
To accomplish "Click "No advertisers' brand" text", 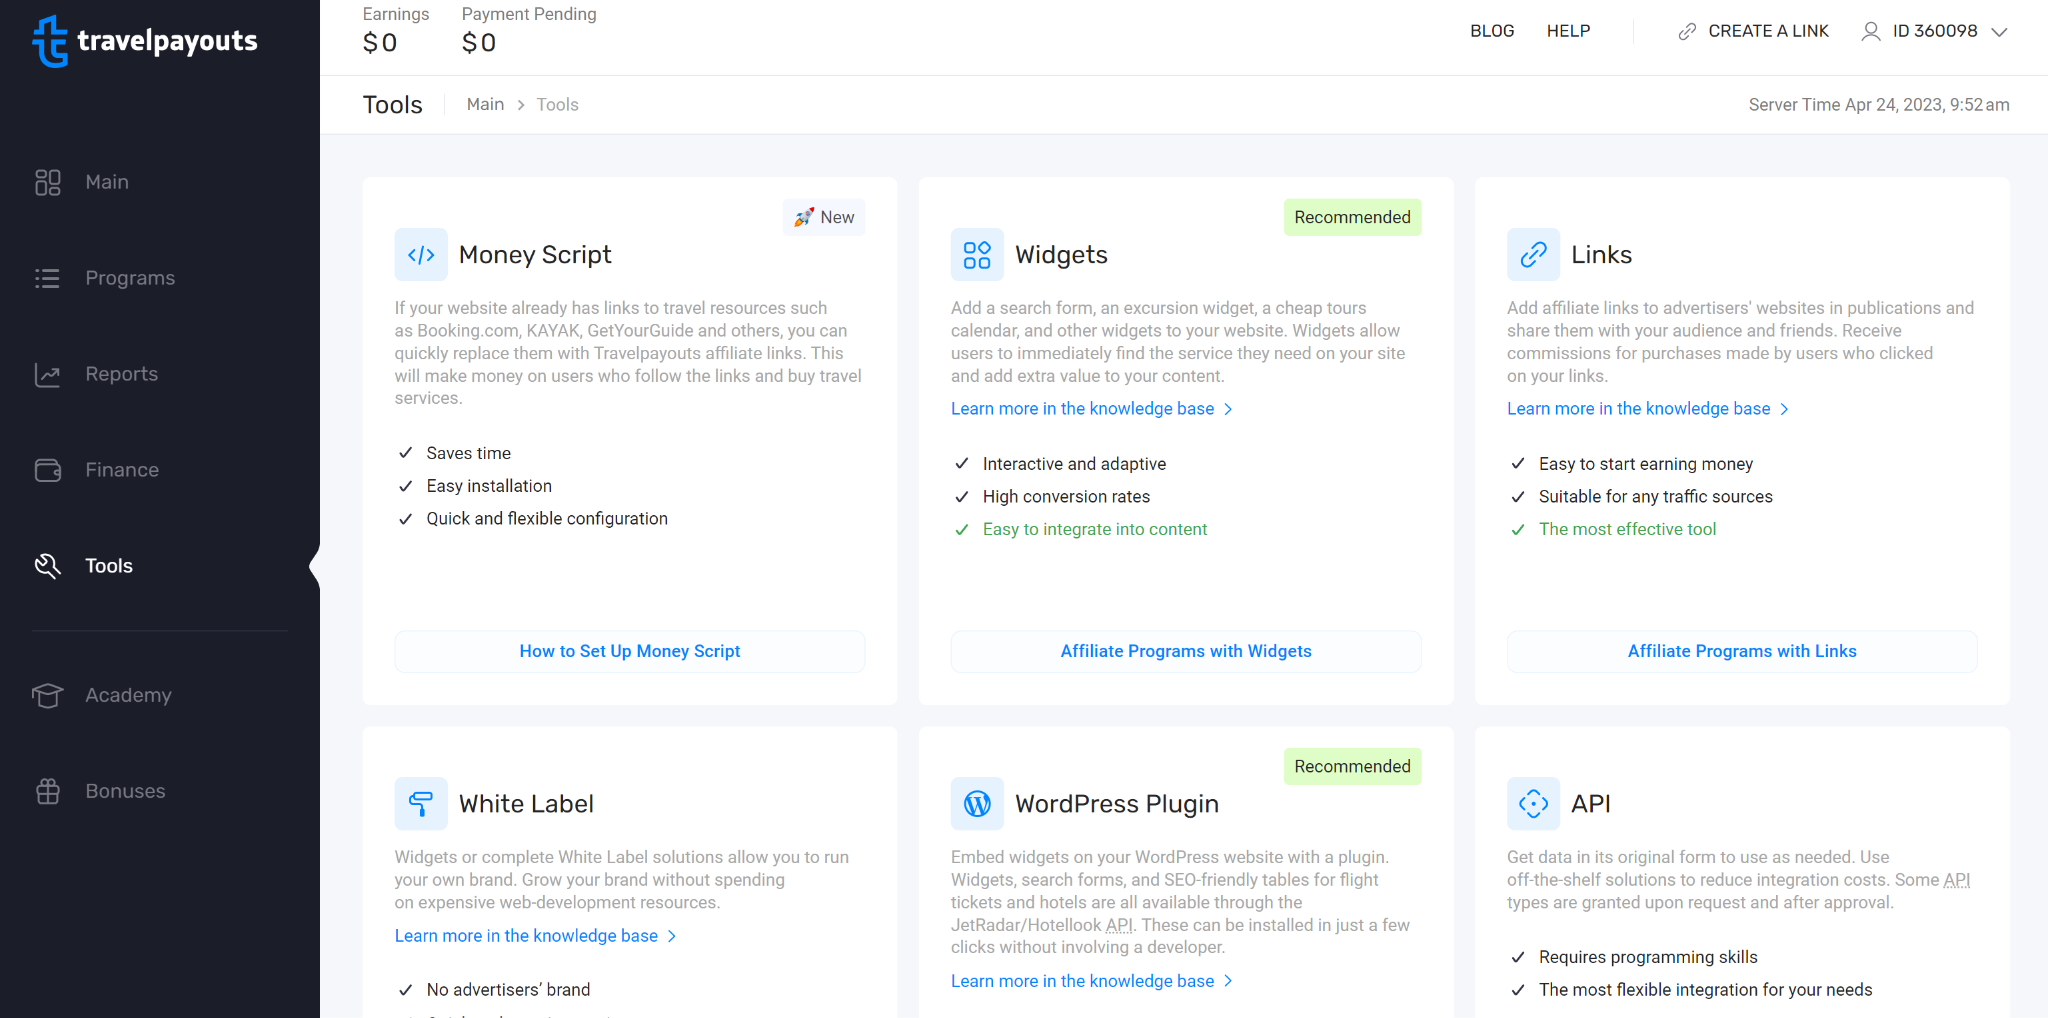I will coord(508,990).
